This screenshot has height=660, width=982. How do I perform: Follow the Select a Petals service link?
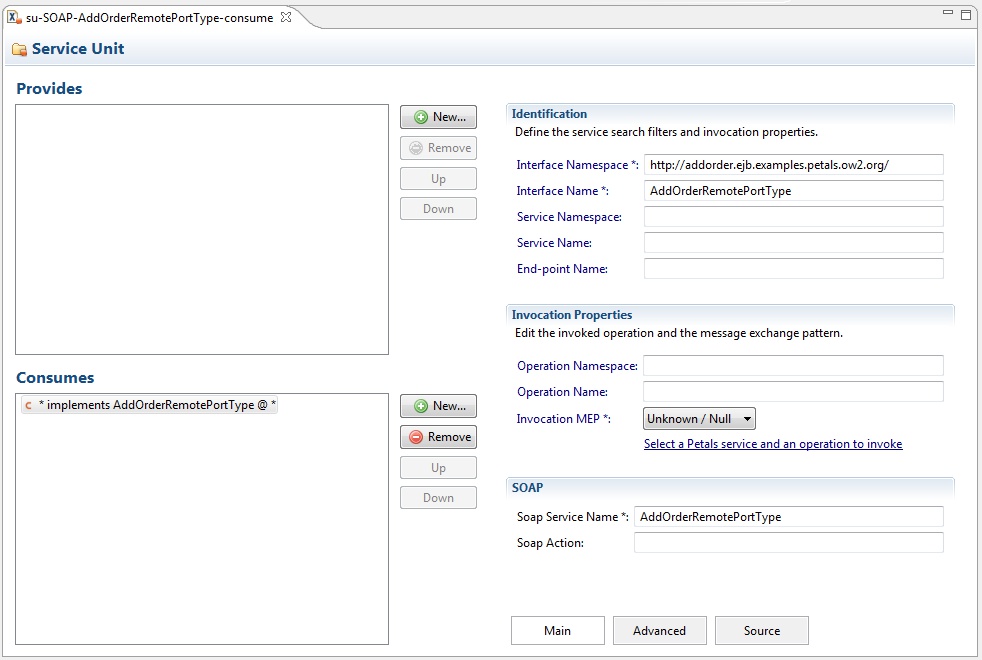(773, 444)
